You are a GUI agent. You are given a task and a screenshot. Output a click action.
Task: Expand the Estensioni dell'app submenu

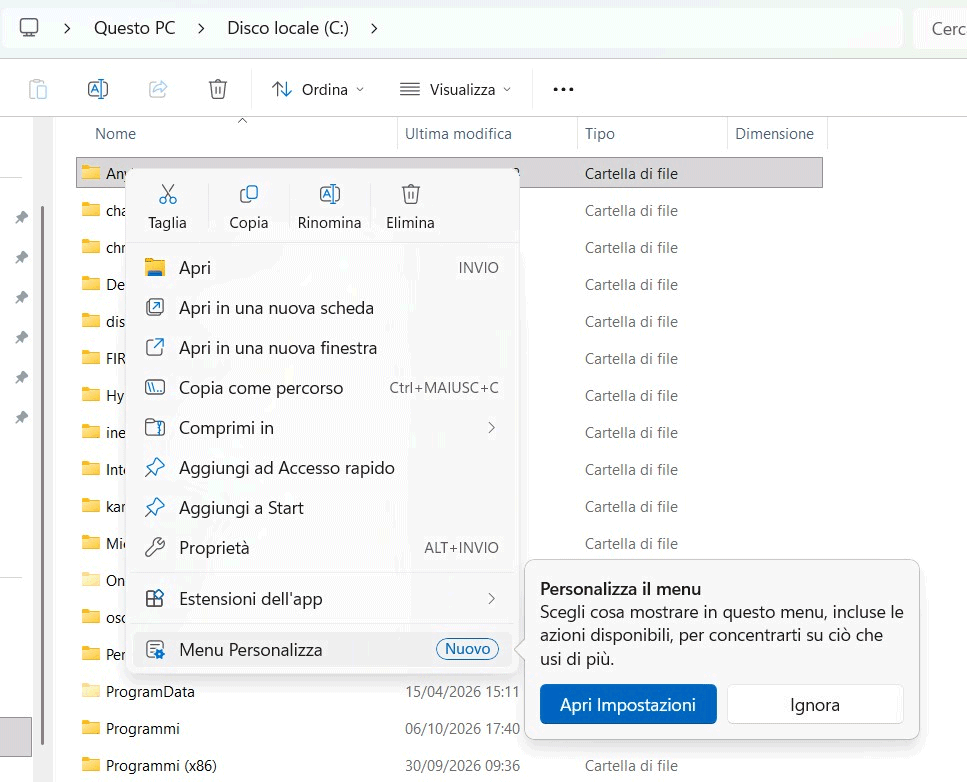click(492, 598)
